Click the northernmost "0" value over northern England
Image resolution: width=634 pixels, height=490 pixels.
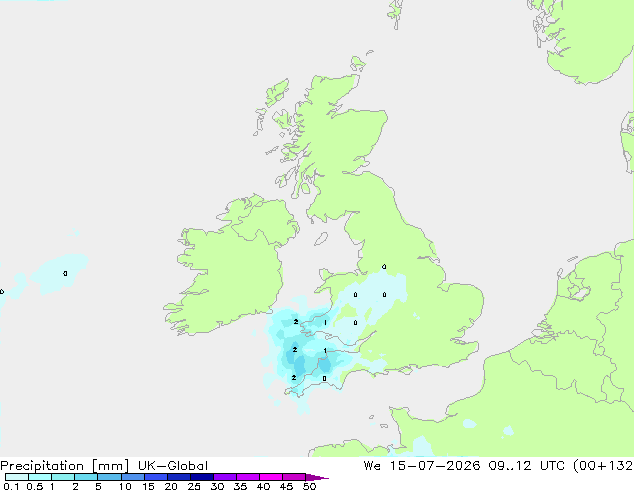pos(384,267)
